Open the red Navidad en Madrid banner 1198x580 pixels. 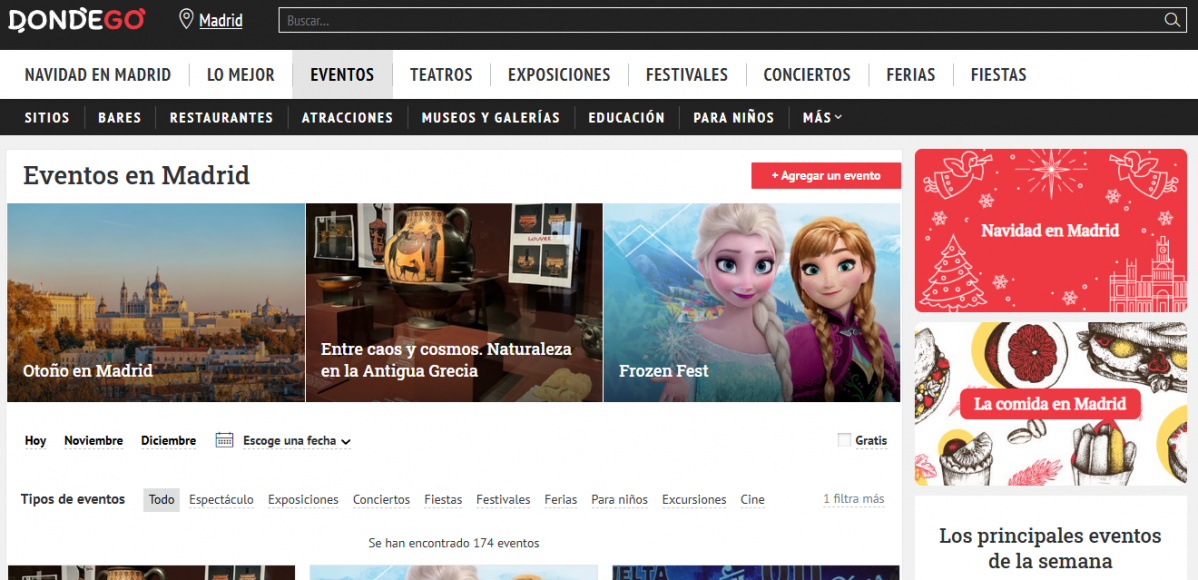[1051, 231]
